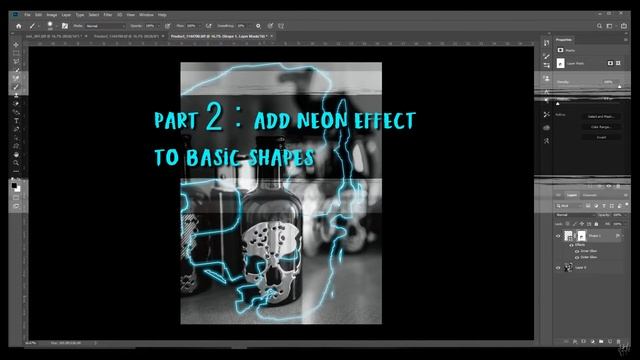Open symmetry butterfly options
Viewport: 640px width, 360px height.
click(x=281, y=26)
